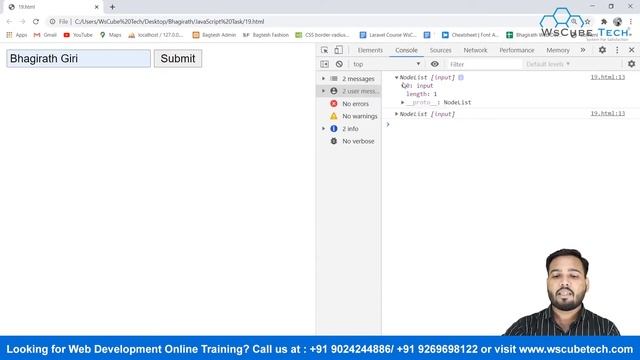The width and height of the screenshot is (640, 360).
Task: Open the YouTube bookmark
Action: tap(78, 35)
